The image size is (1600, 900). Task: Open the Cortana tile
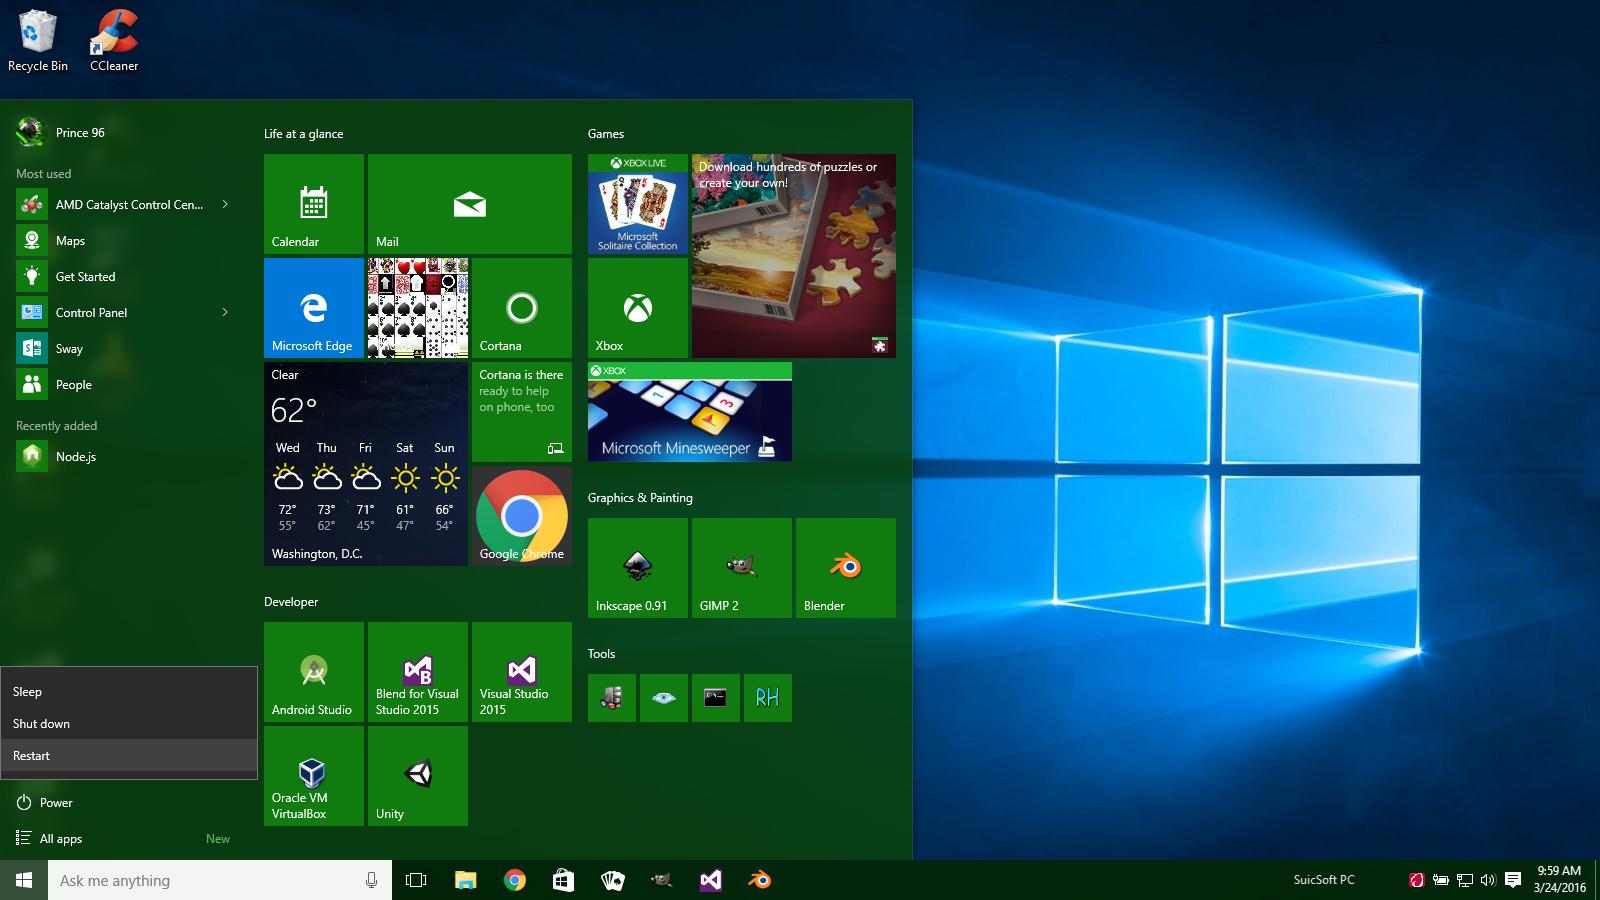[x=522, y=308]
